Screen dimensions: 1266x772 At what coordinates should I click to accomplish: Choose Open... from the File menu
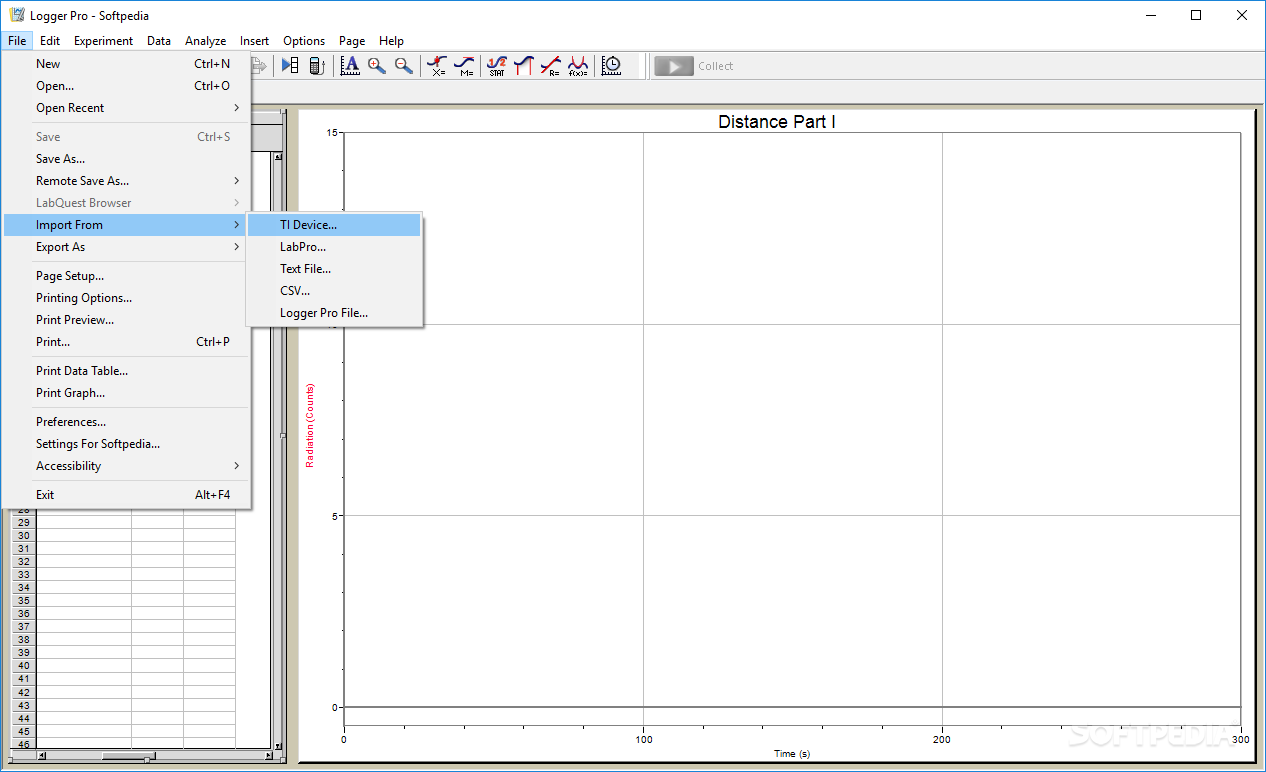point(126,86)
